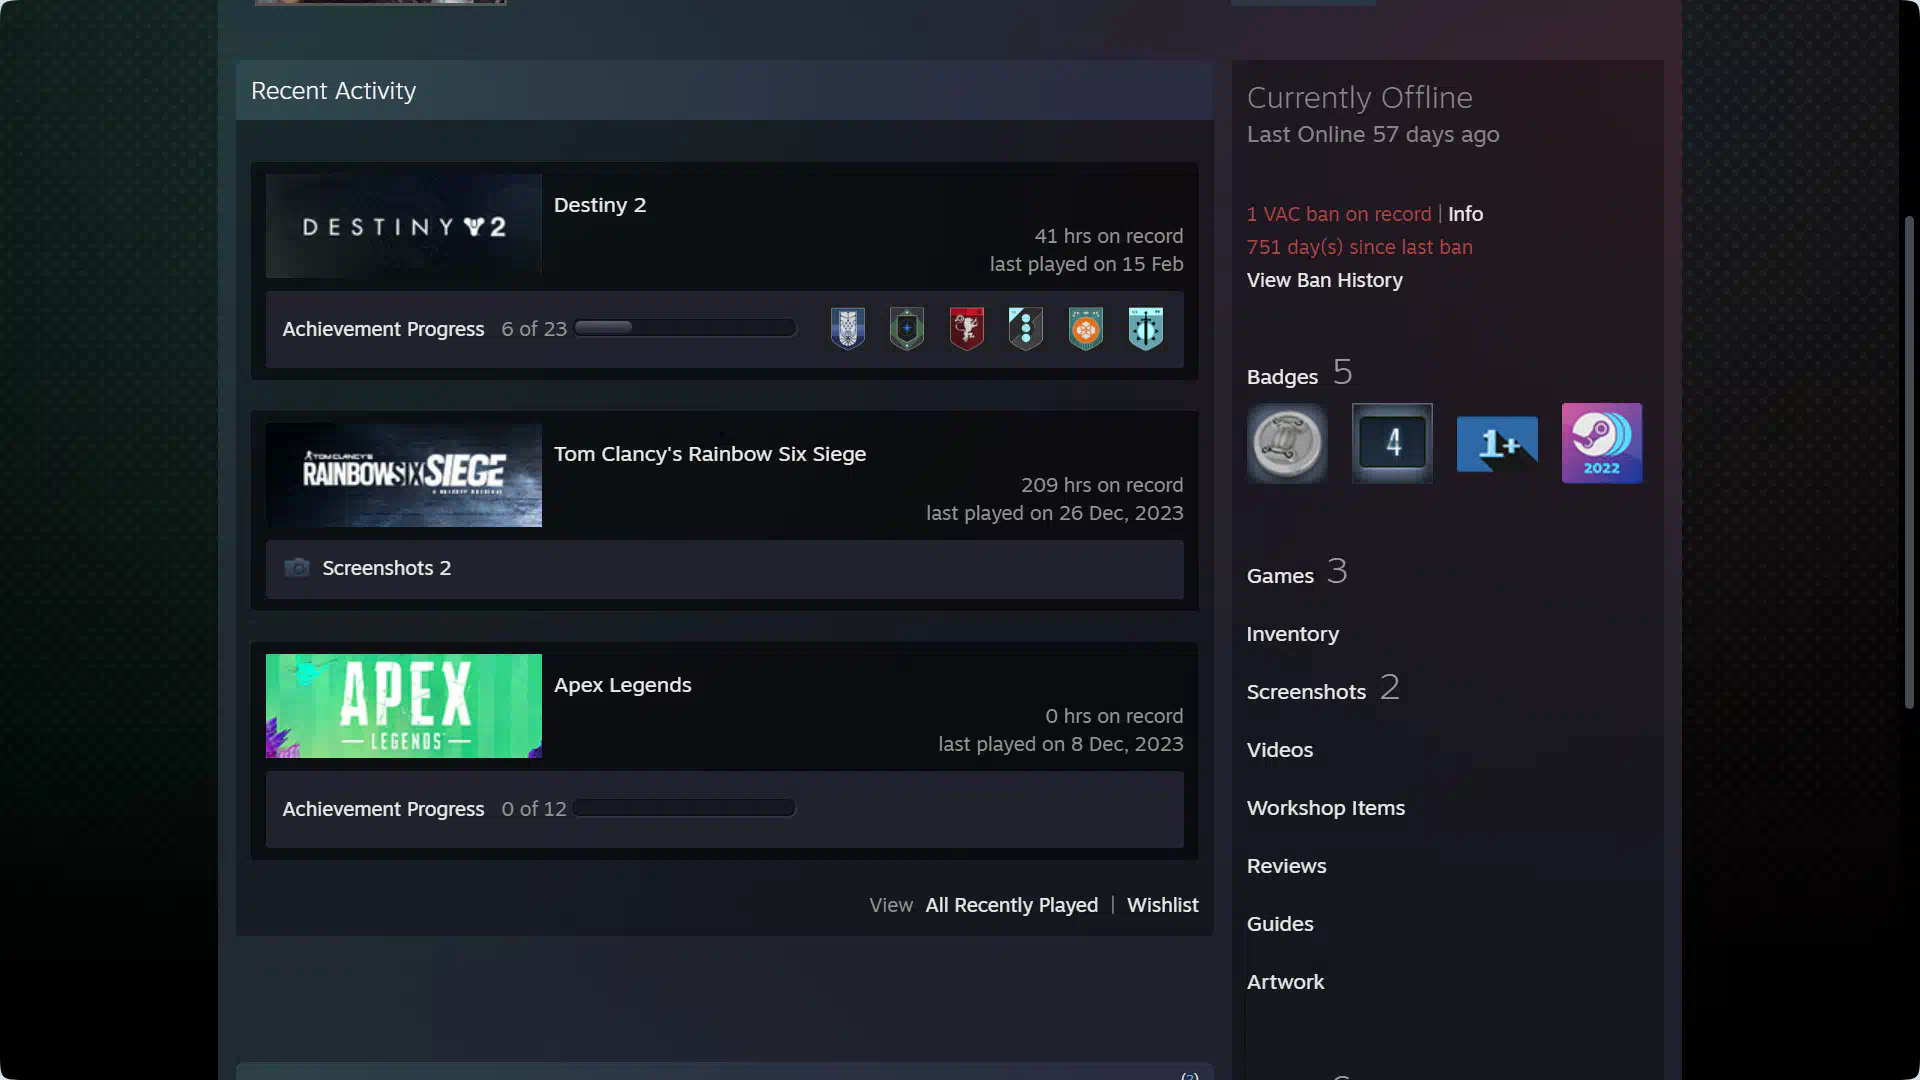
Task: Open the Inventory page
Action: click(1293, 634)
